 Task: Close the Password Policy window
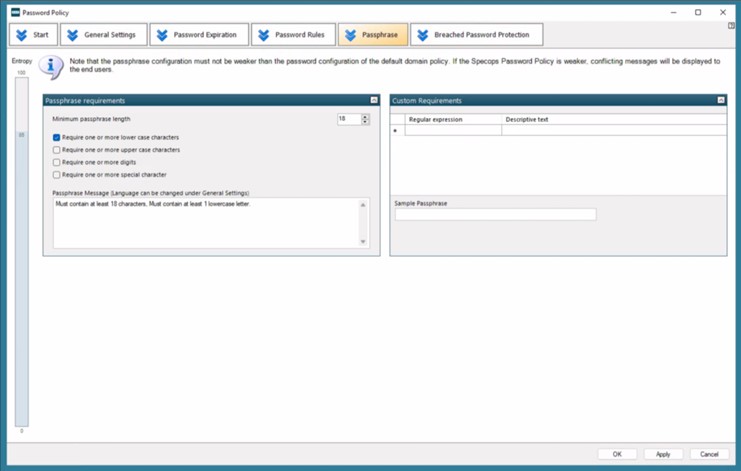pyautogui.click(x=723, y=12)
